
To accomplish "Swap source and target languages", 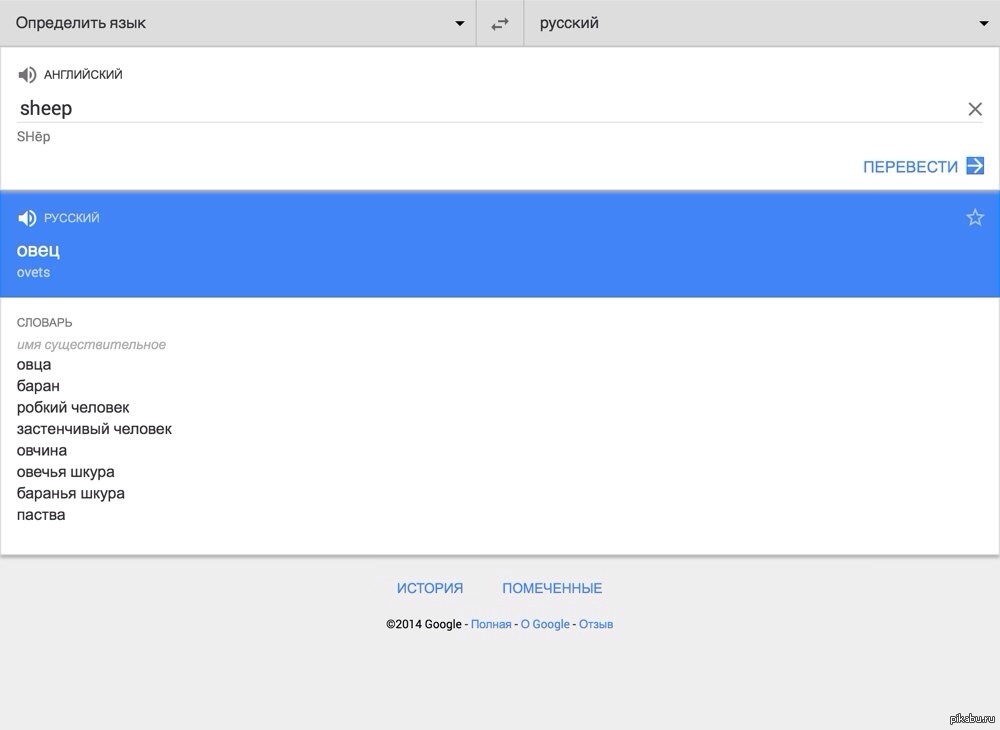I will click(x=500, y=24).
